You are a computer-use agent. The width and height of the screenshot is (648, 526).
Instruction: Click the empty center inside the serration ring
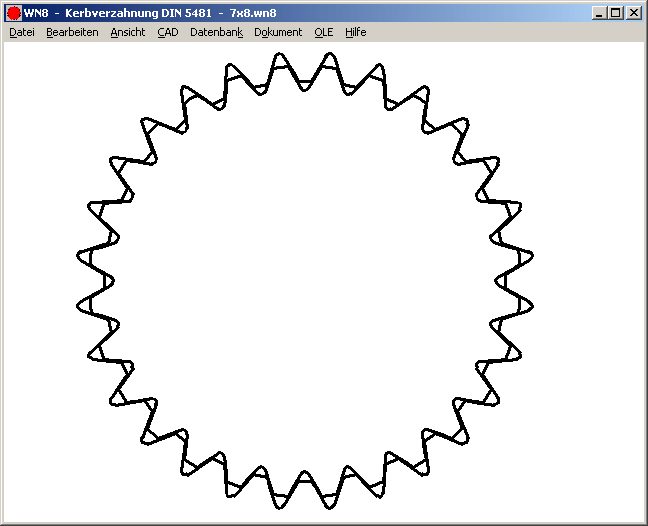(304, 280)
